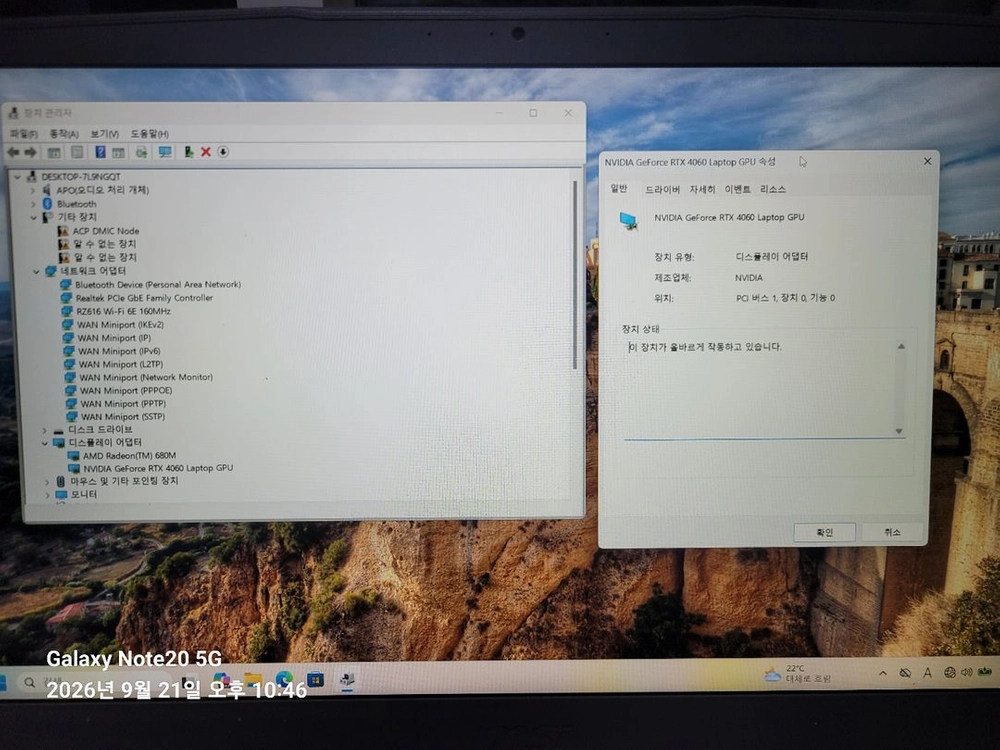Collapse the 기타 장치 category

click(x=34, y=217)
